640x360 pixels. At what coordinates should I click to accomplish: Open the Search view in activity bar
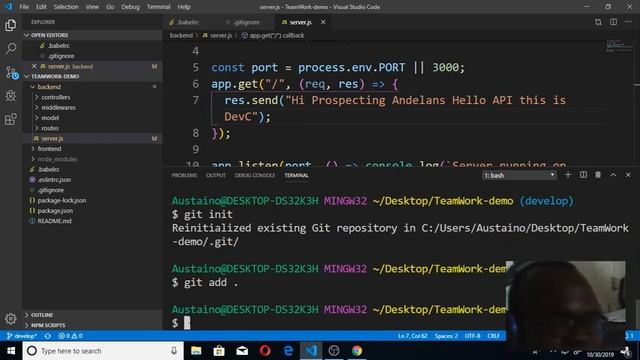point(11,49)
